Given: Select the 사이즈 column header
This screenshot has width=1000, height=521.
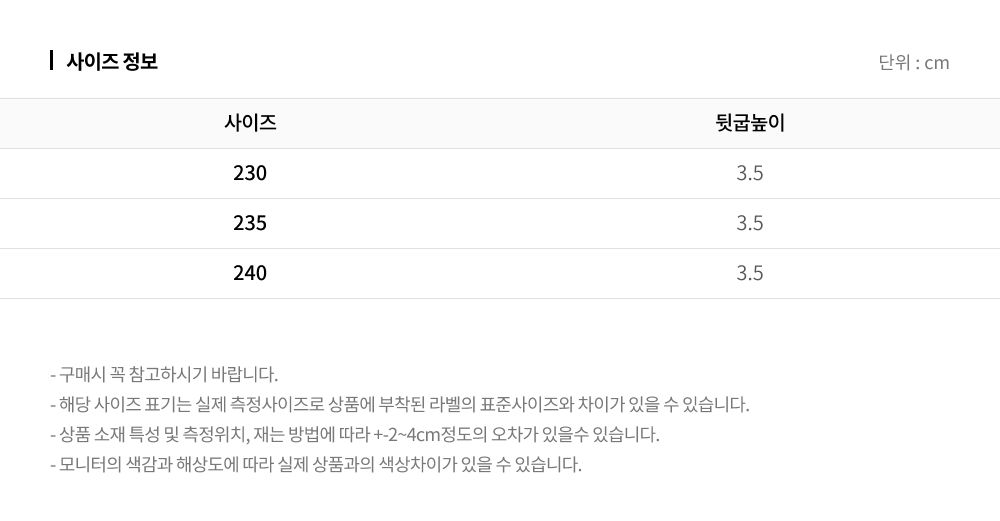Looking at the screenshot, I should pos(250,122).
